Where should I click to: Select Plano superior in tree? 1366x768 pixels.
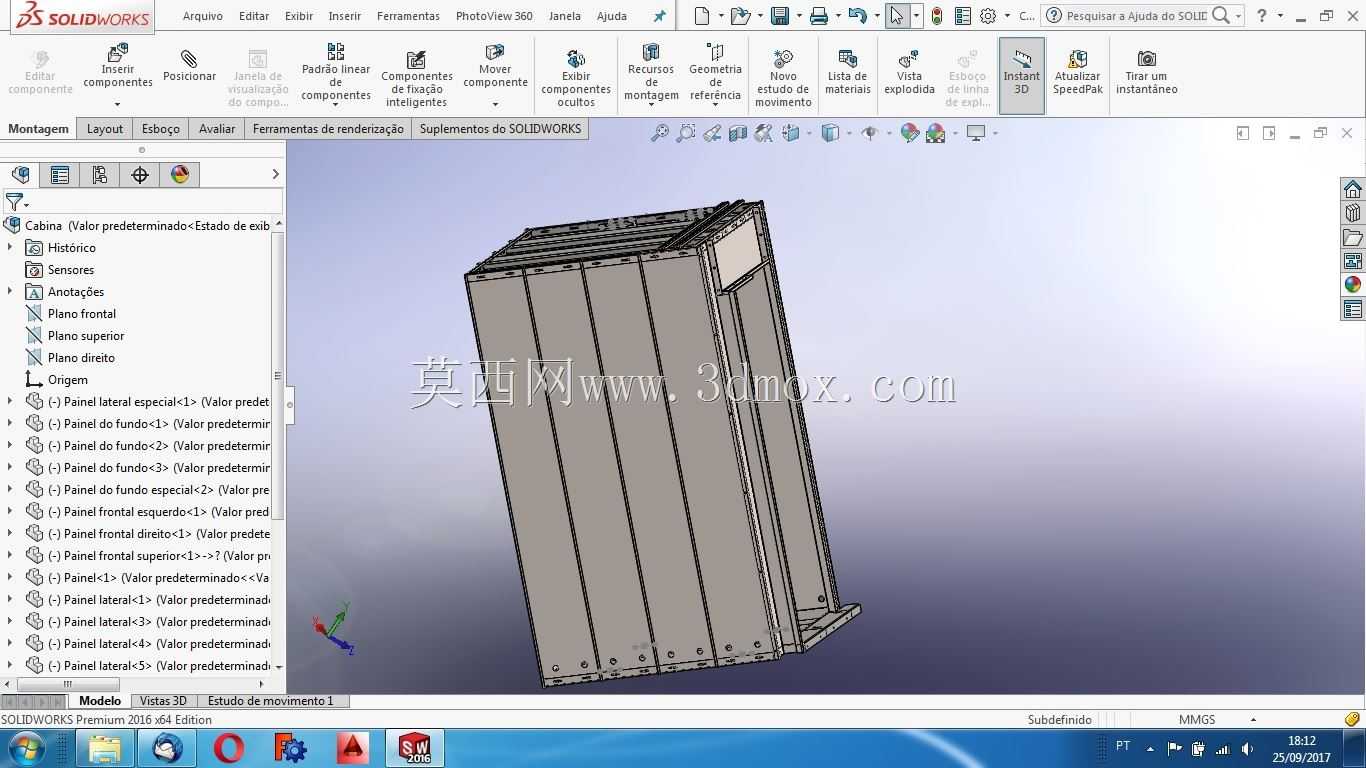pos(86,335)
